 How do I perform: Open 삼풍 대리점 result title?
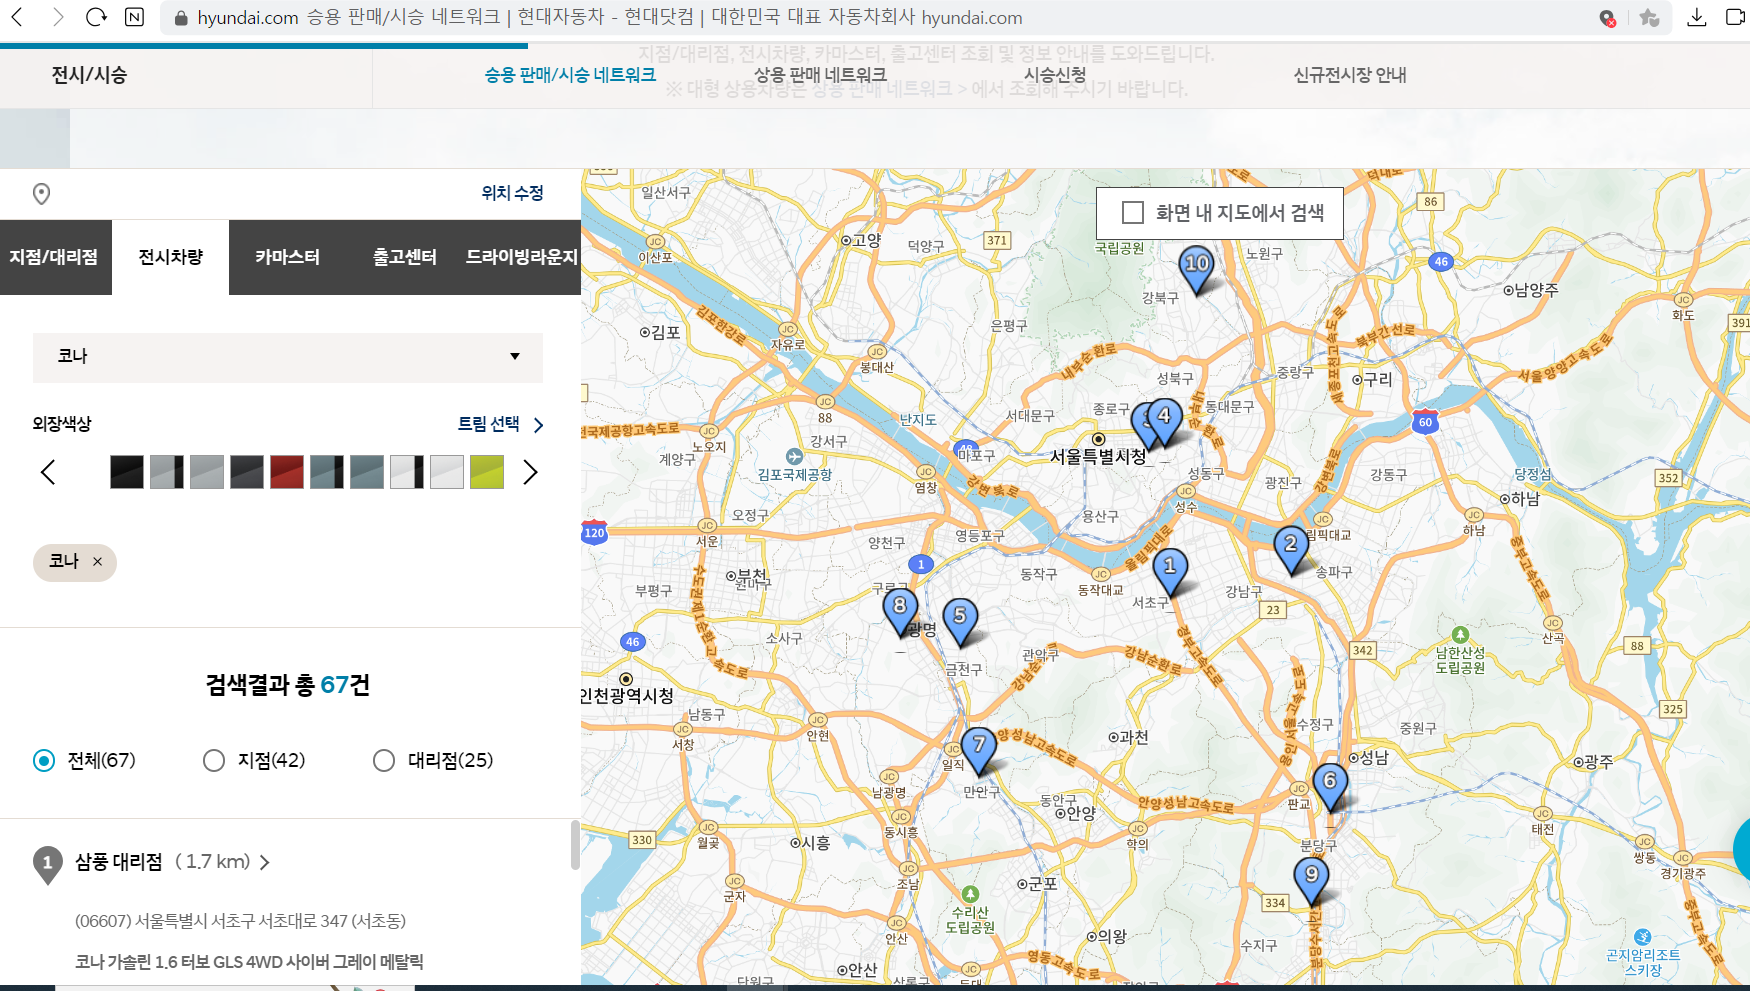click(119, 862)
